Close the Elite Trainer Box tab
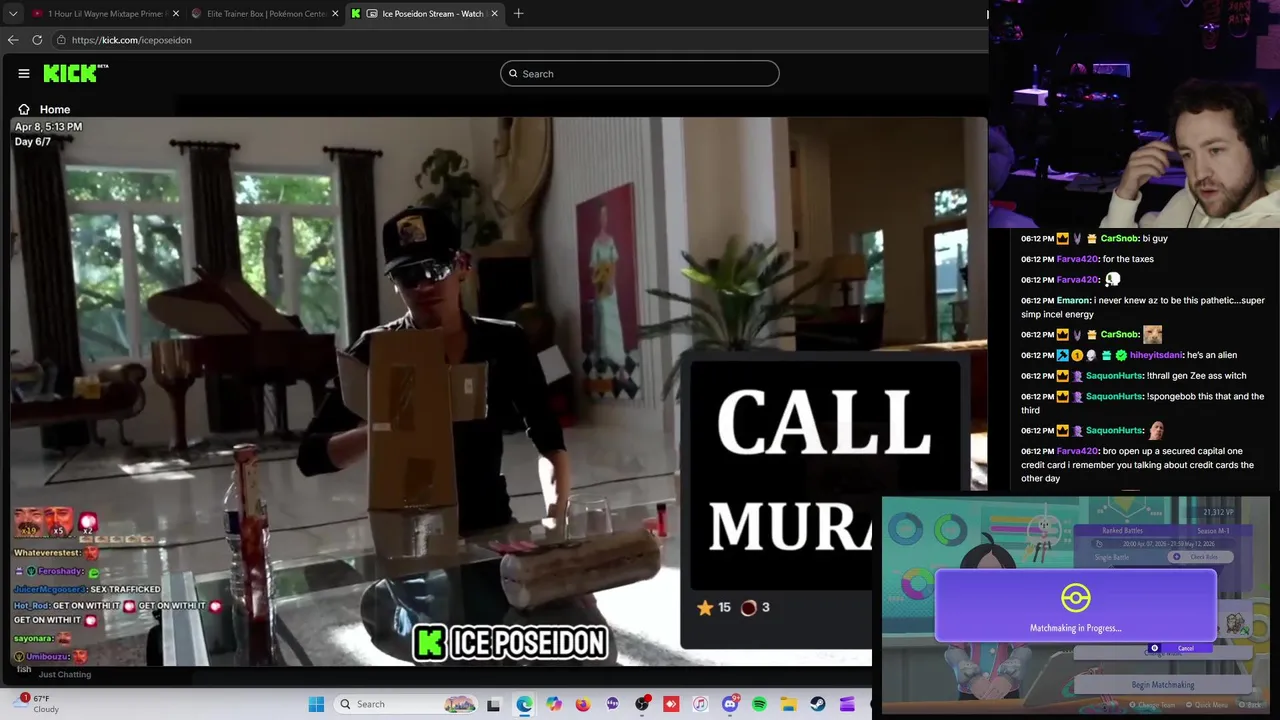Viewport: 1280px width, 720px height. (x=335, y=14)
